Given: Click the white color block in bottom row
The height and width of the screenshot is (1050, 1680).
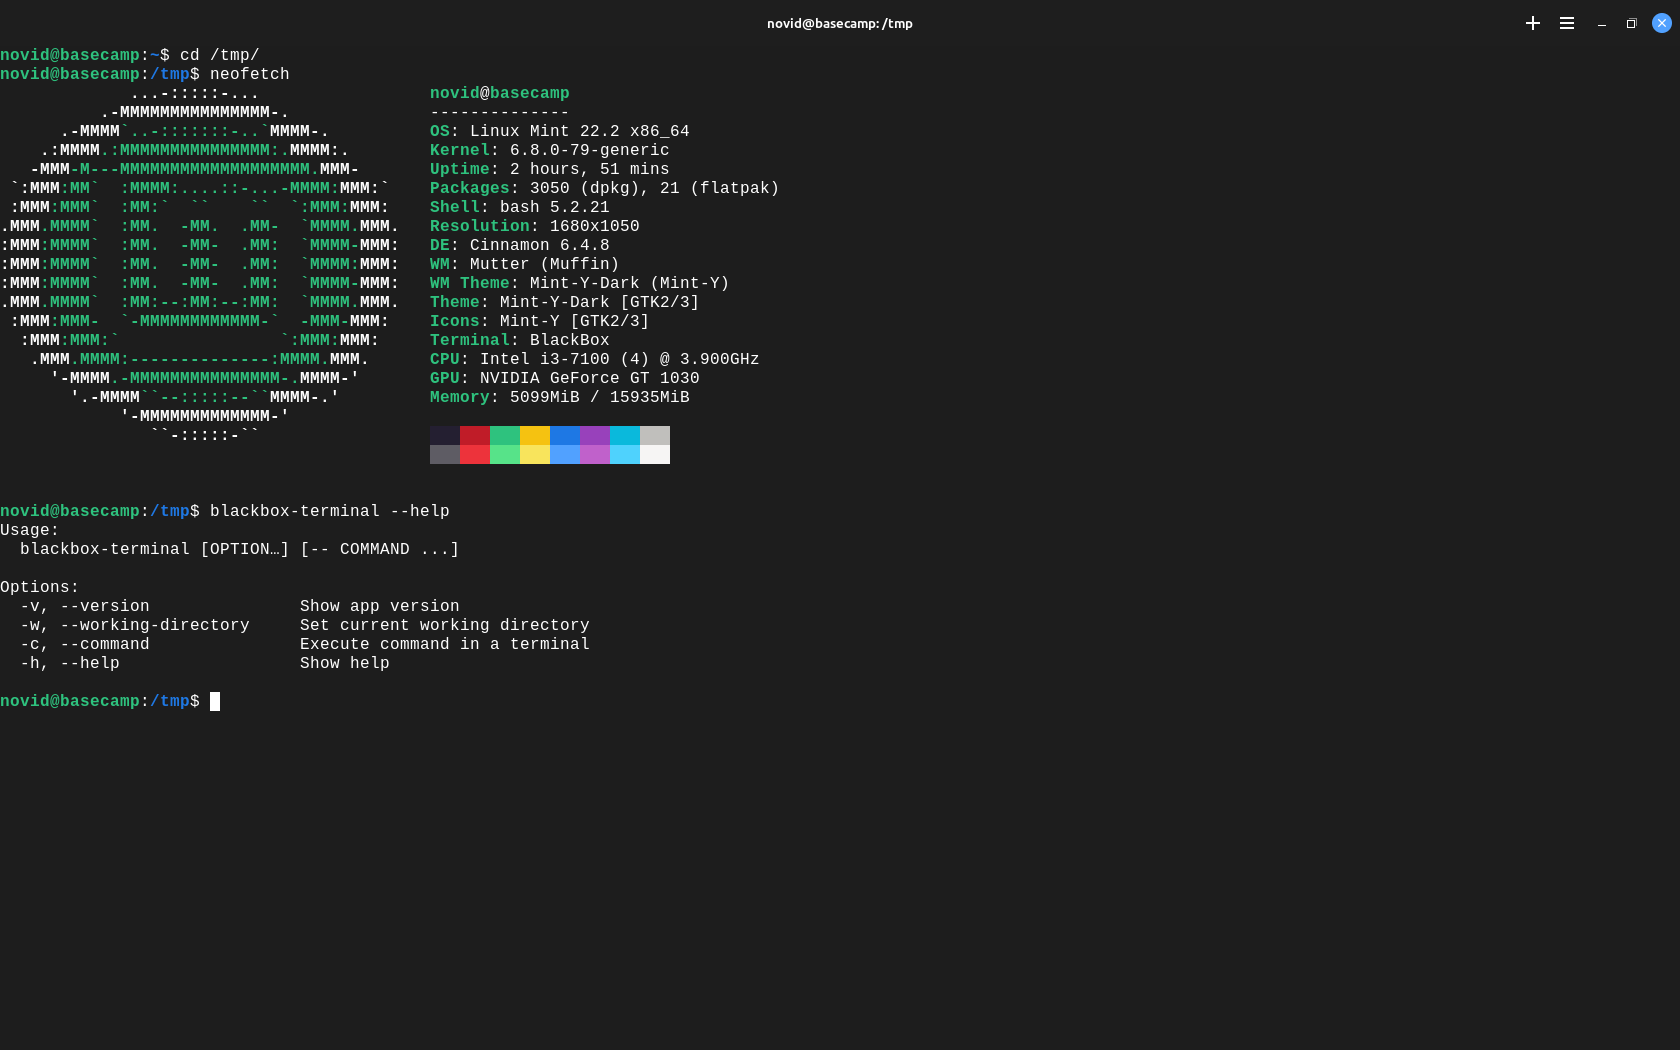Looking at the screenshot, I should (654, 455).
